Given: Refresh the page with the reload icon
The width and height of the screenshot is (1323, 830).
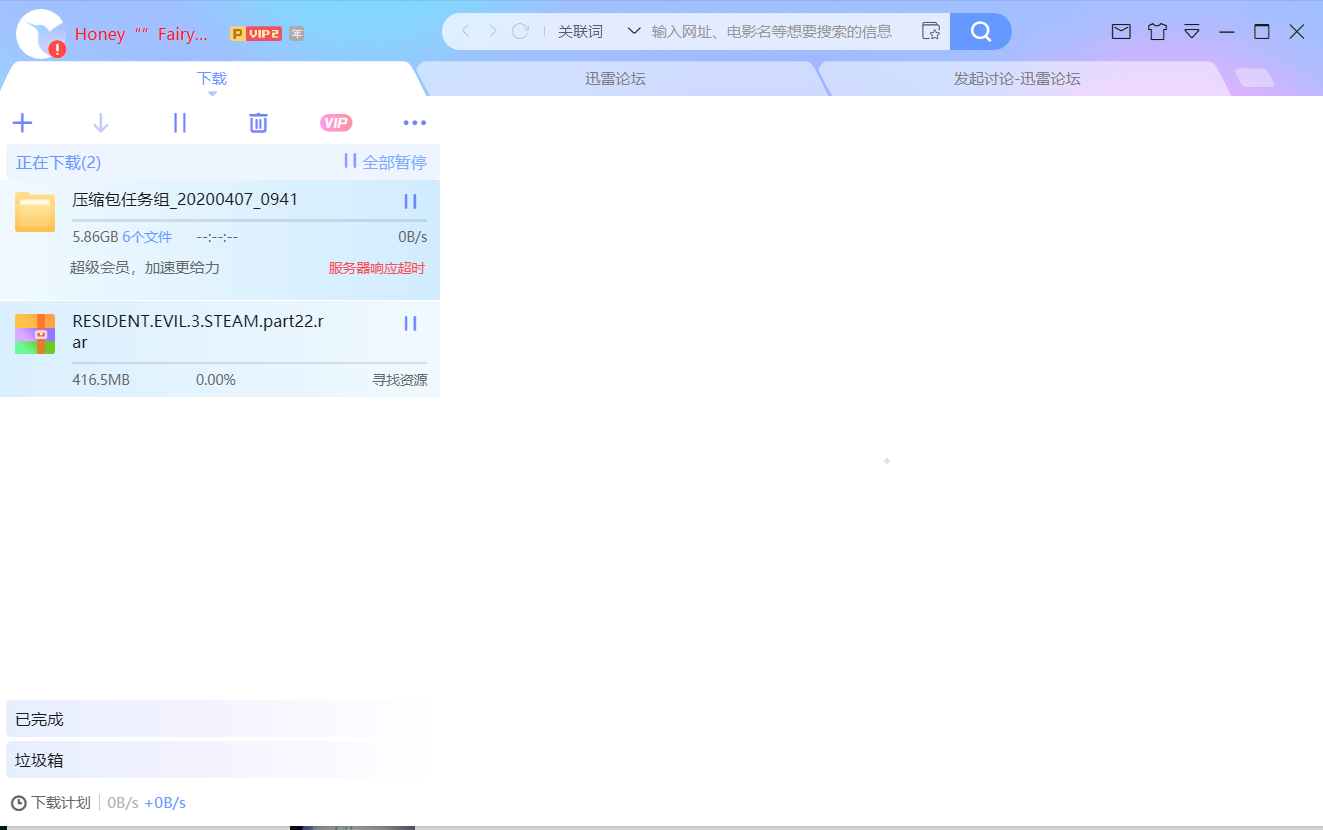Looking at the screenshot, I should (x=519, y=31).
